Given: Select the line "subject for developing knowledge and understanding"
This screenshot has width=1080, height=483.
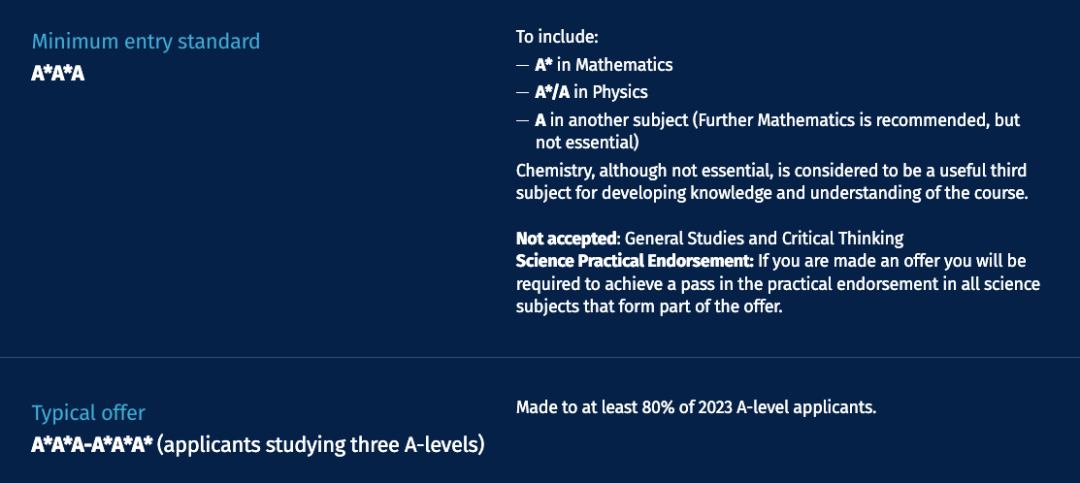Looking at the screenshot, I should (x=771, y=193).
